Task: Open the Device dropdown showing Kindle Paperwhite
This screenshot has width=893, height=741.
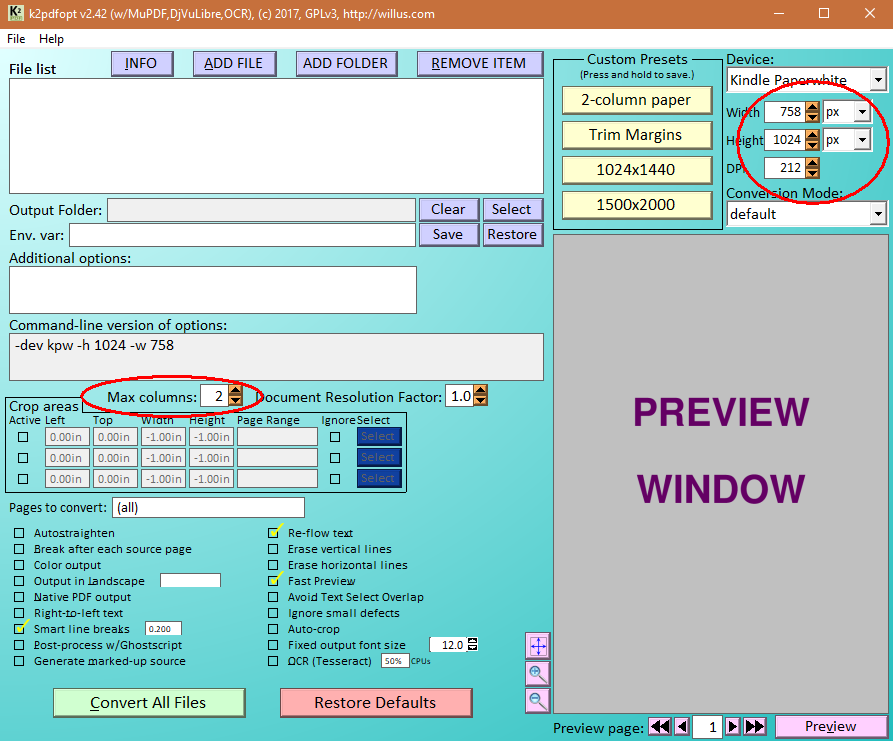Action: [x=807, y=80]
